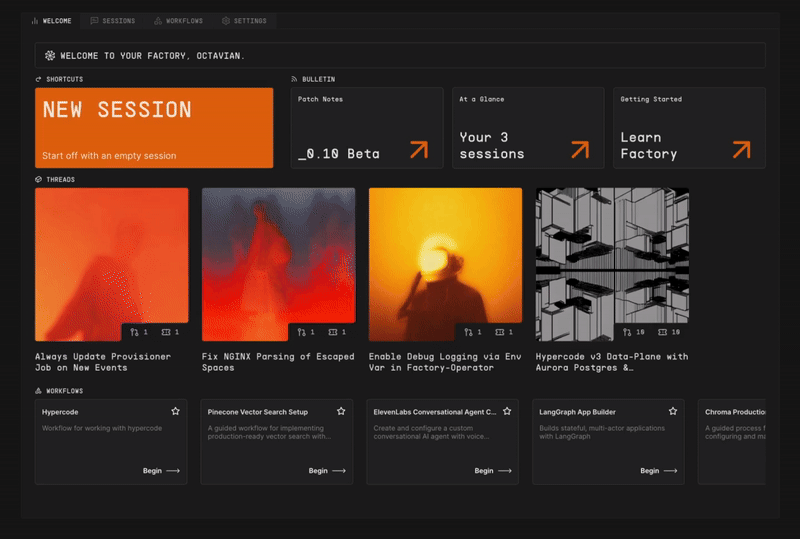This screenshot has width=800, height=539.
Task: Favorite the Pinecone Vector Search Setup workflow
Action: point(341,411)
